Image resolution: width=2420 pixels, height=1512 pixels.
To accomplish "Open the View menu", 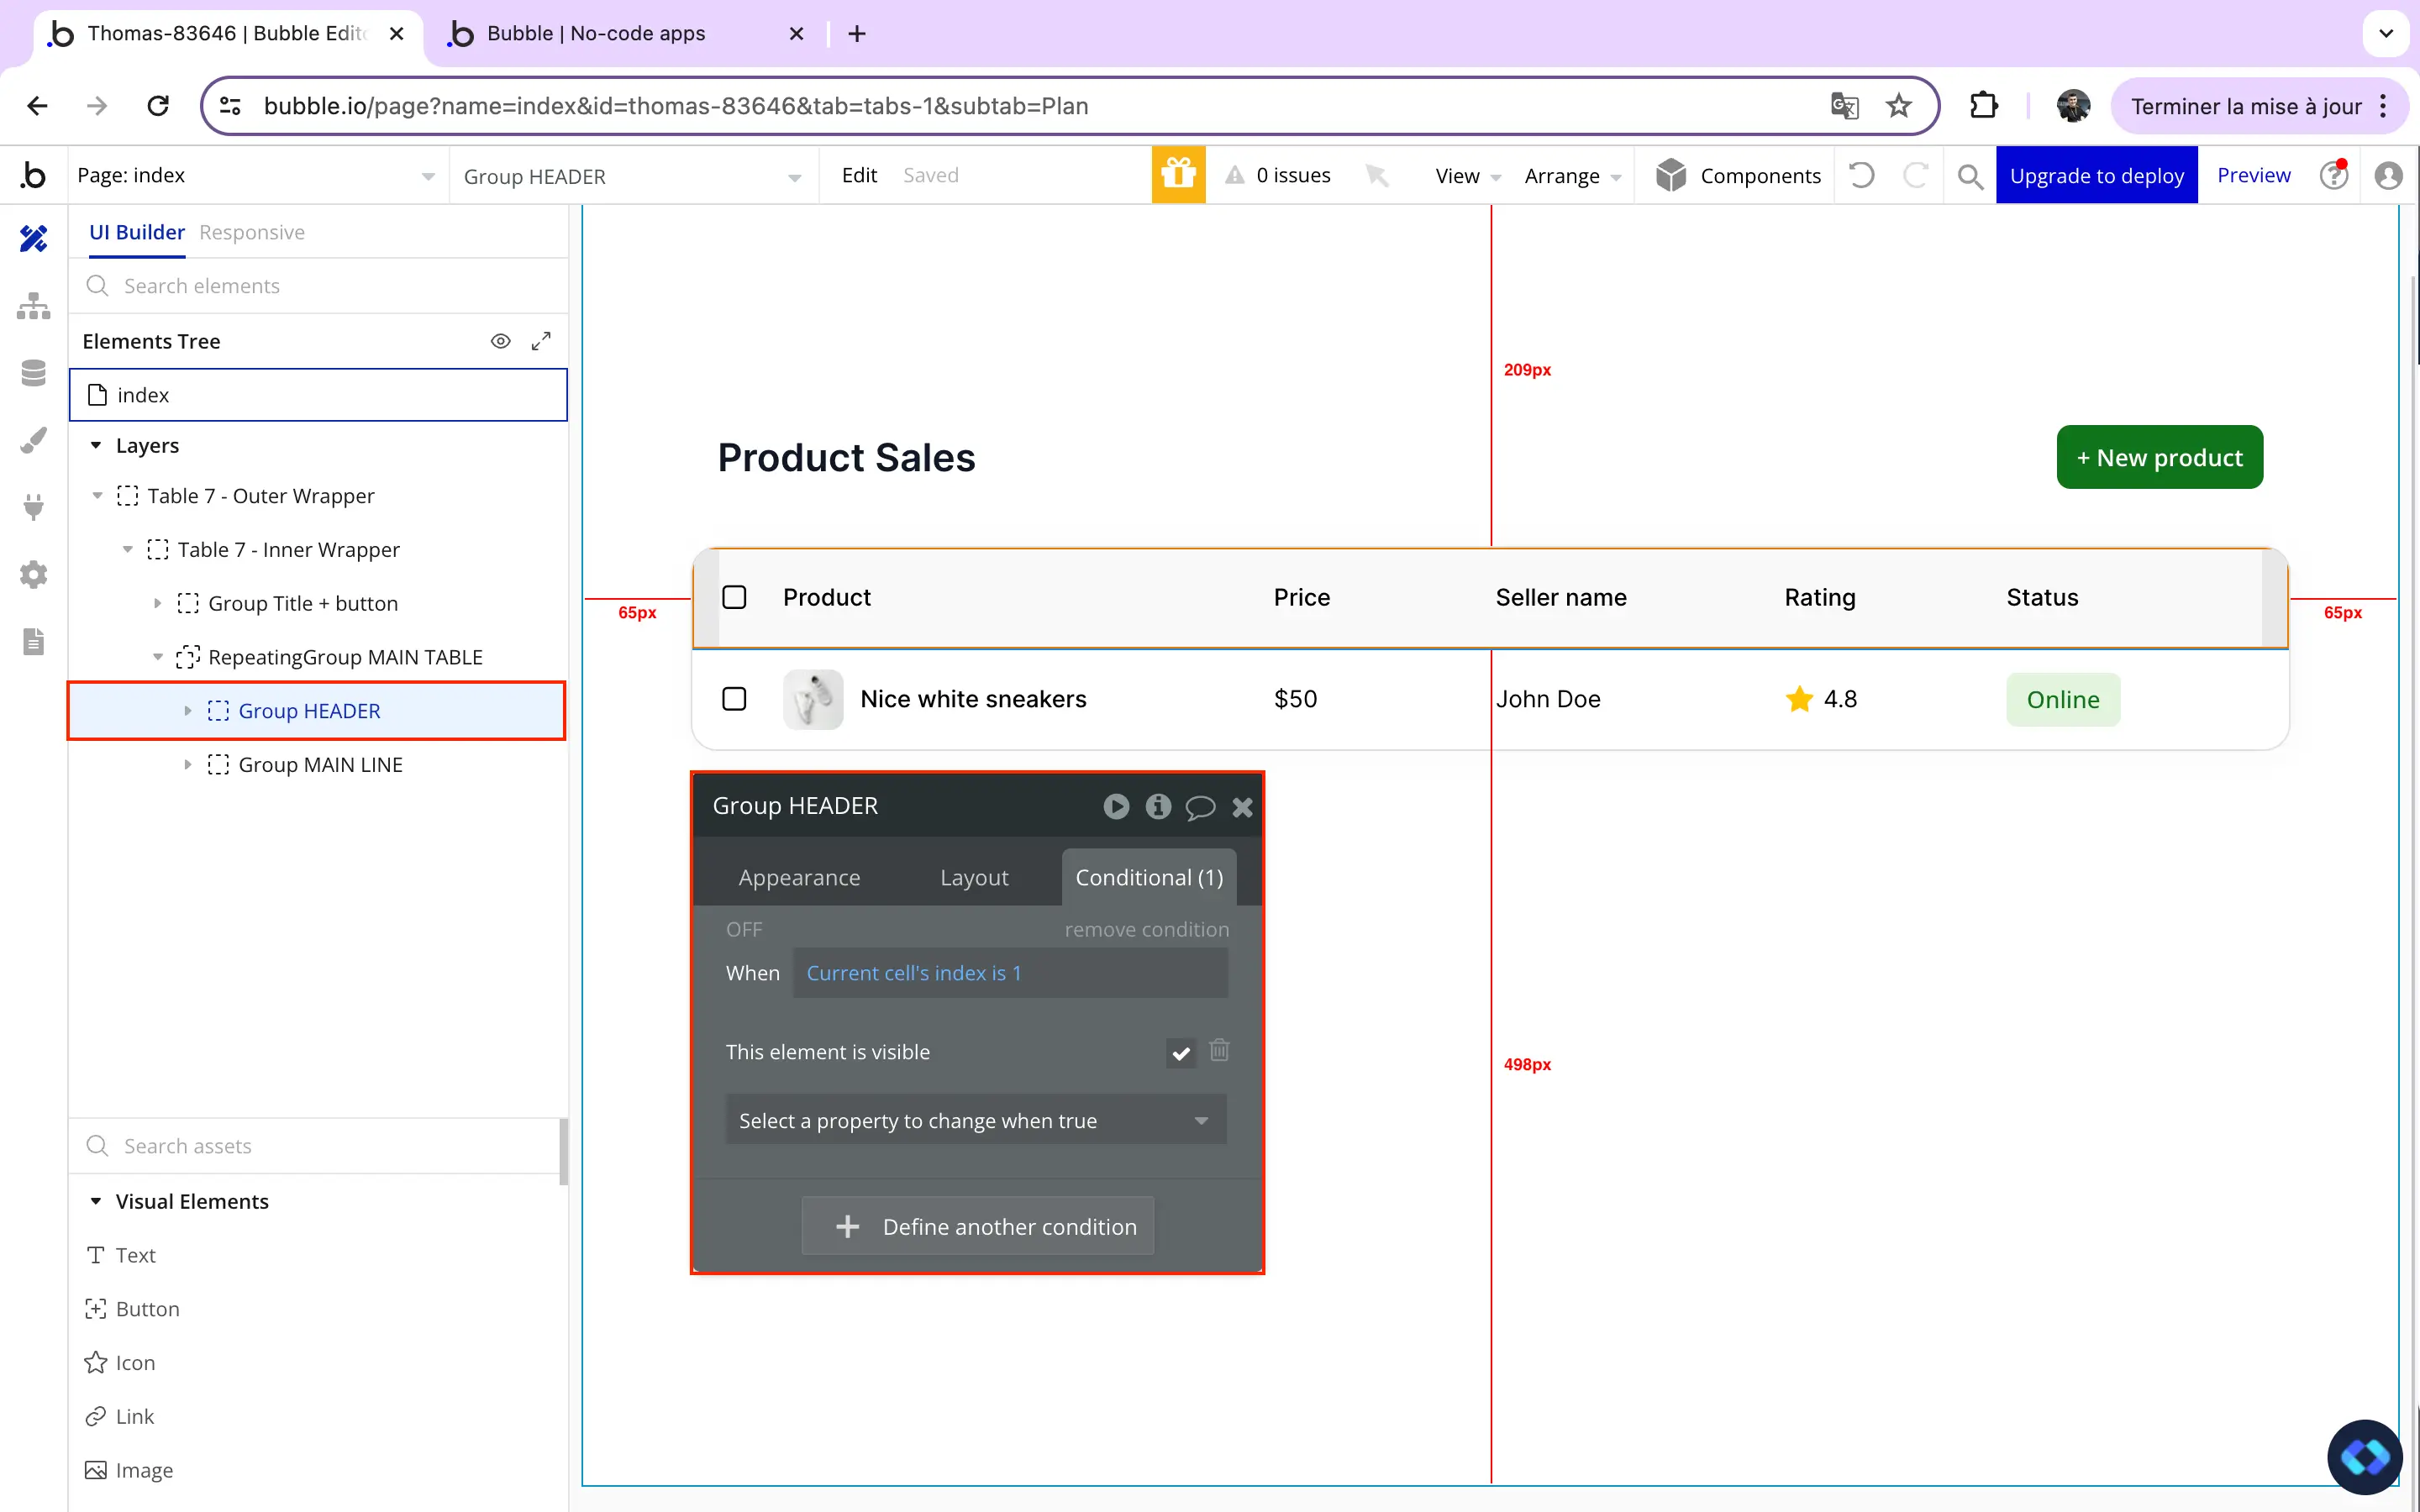I will [x=1467, y=176].
